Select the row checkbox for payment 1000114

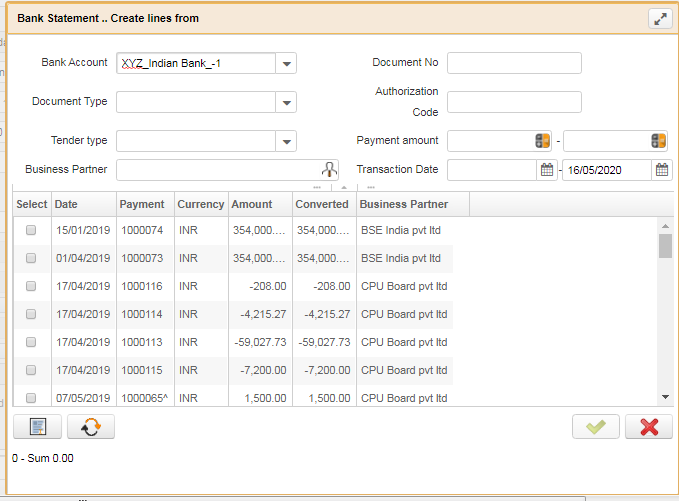[x=31, y=314]
